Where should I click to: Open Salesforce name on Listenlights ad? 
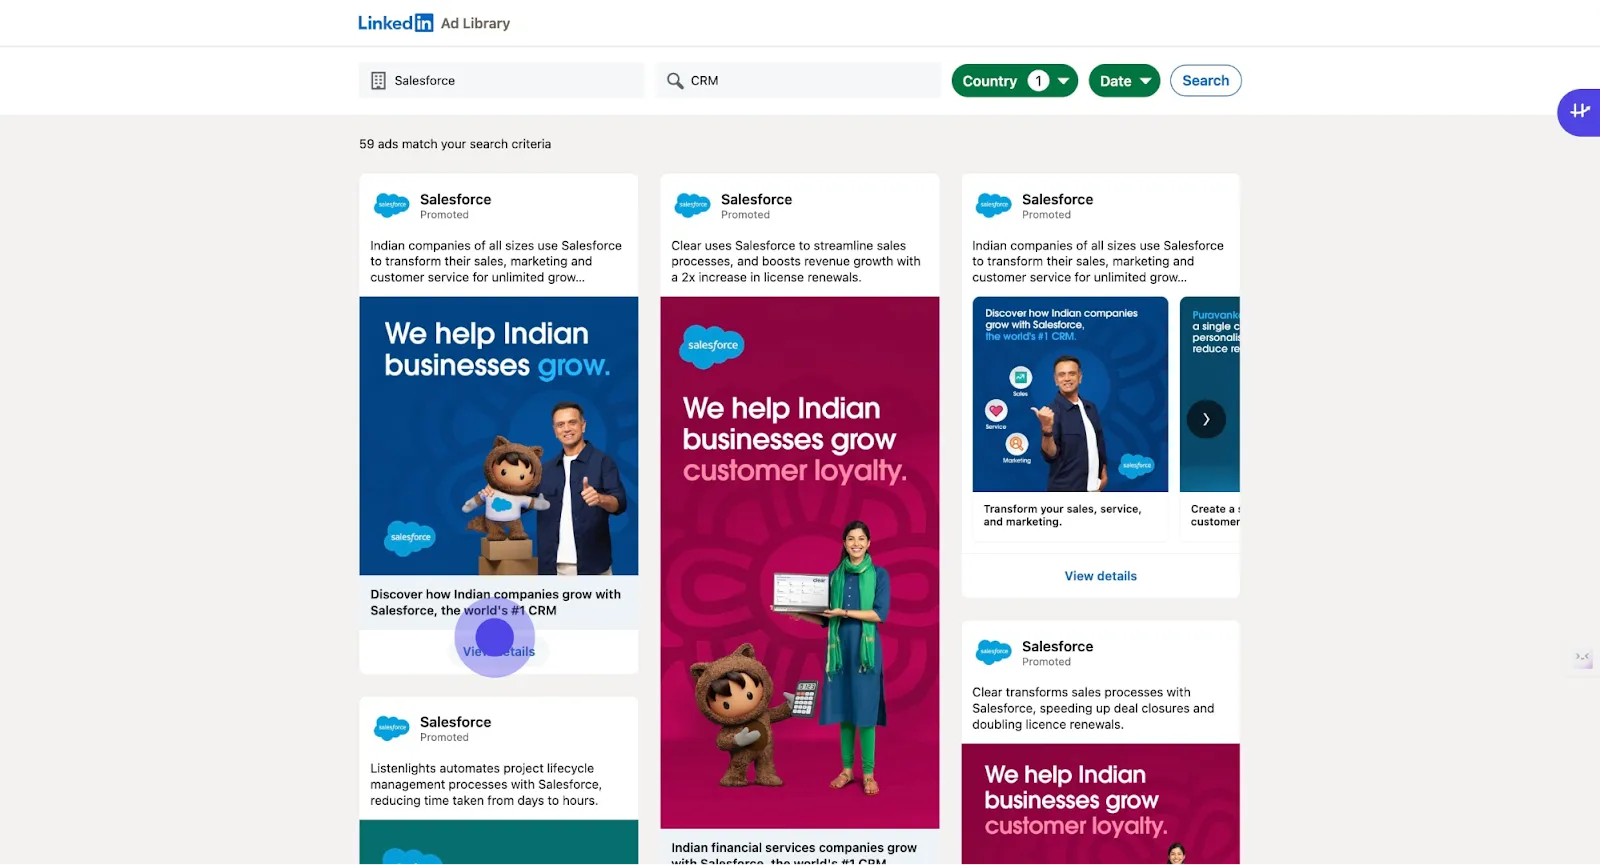click(x=455, y=722)
